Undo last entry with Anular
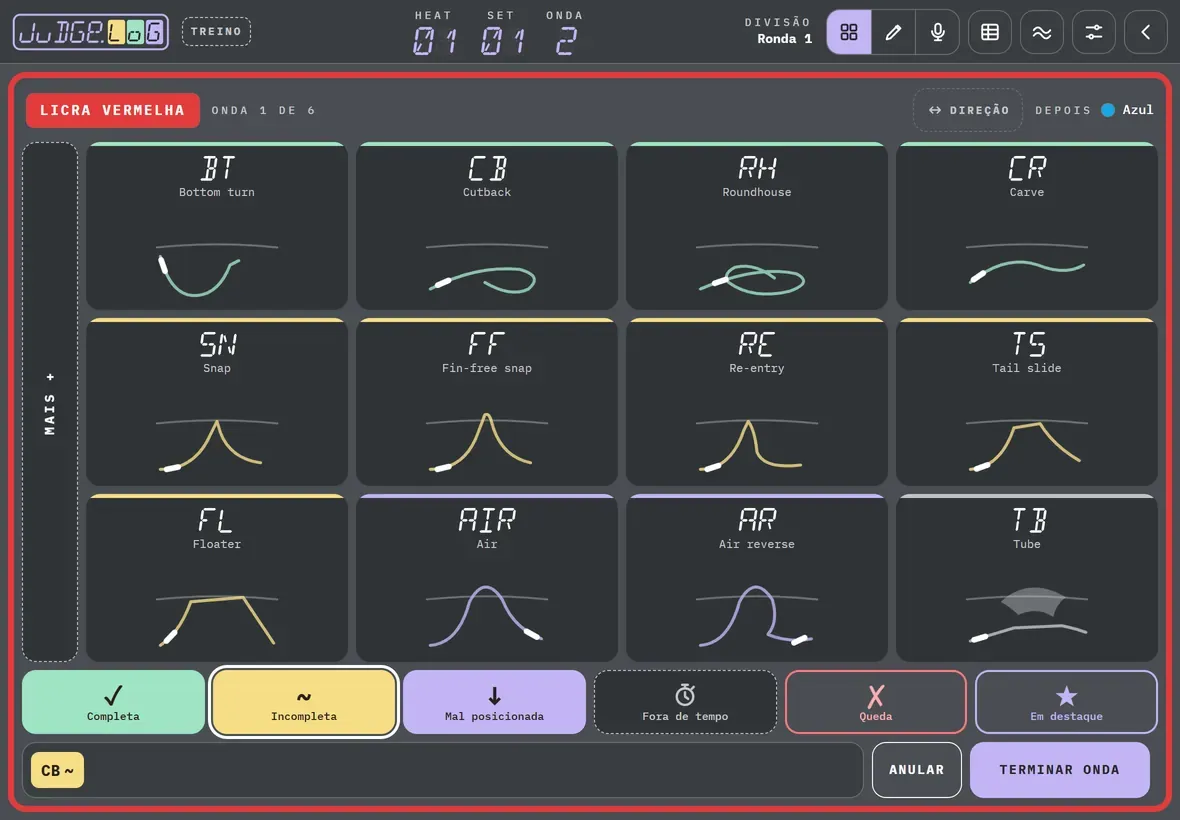Viewport: 1180px width, 820px height. pos(917,770)
